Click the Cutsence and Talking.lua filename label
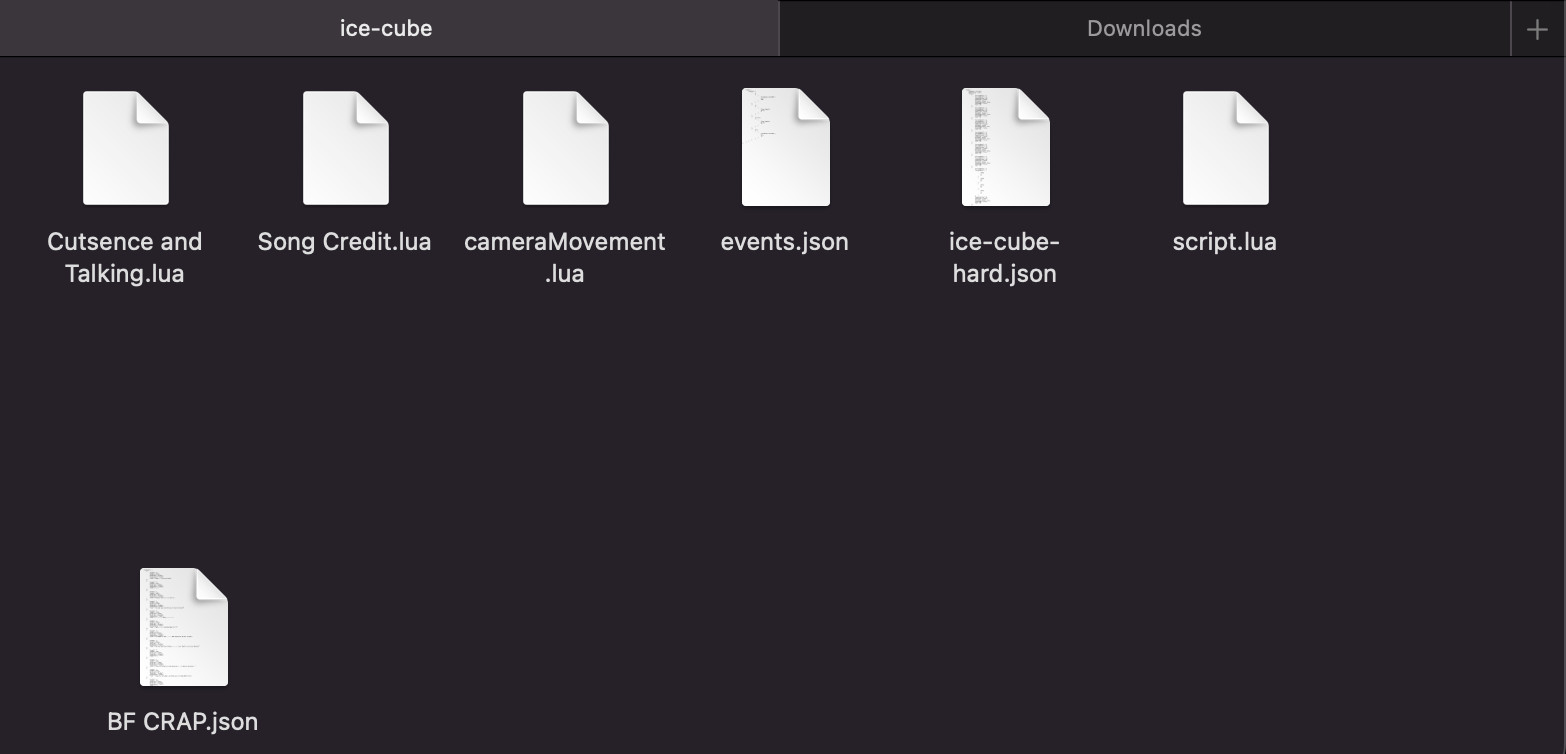Image resolution: width=1566 pixels, height=754 pixels. click(124, 257)
